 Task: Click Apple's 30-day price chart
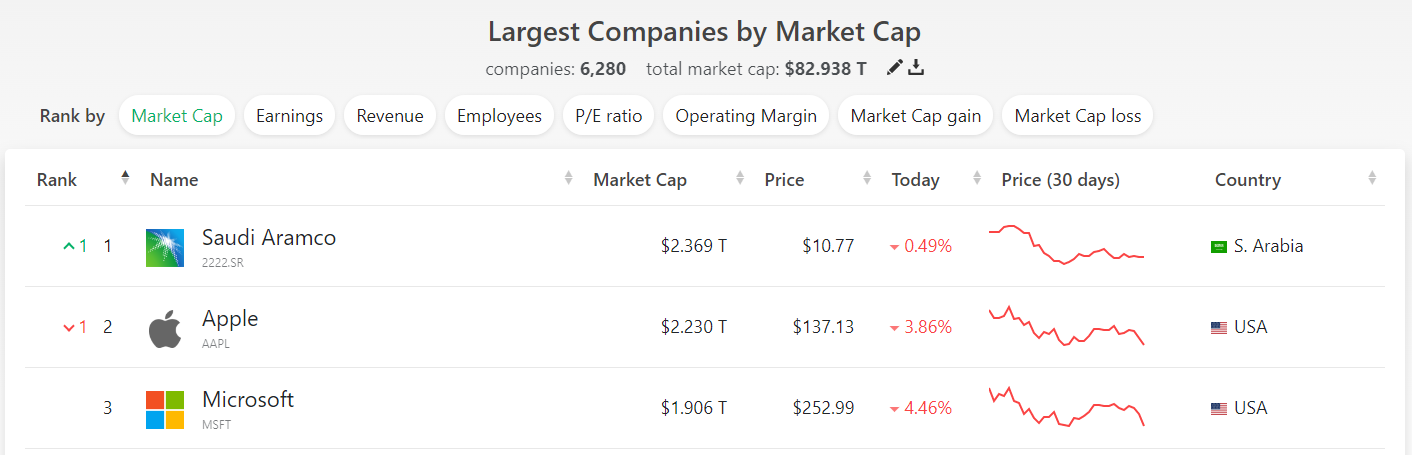[x=1066, y=326]
